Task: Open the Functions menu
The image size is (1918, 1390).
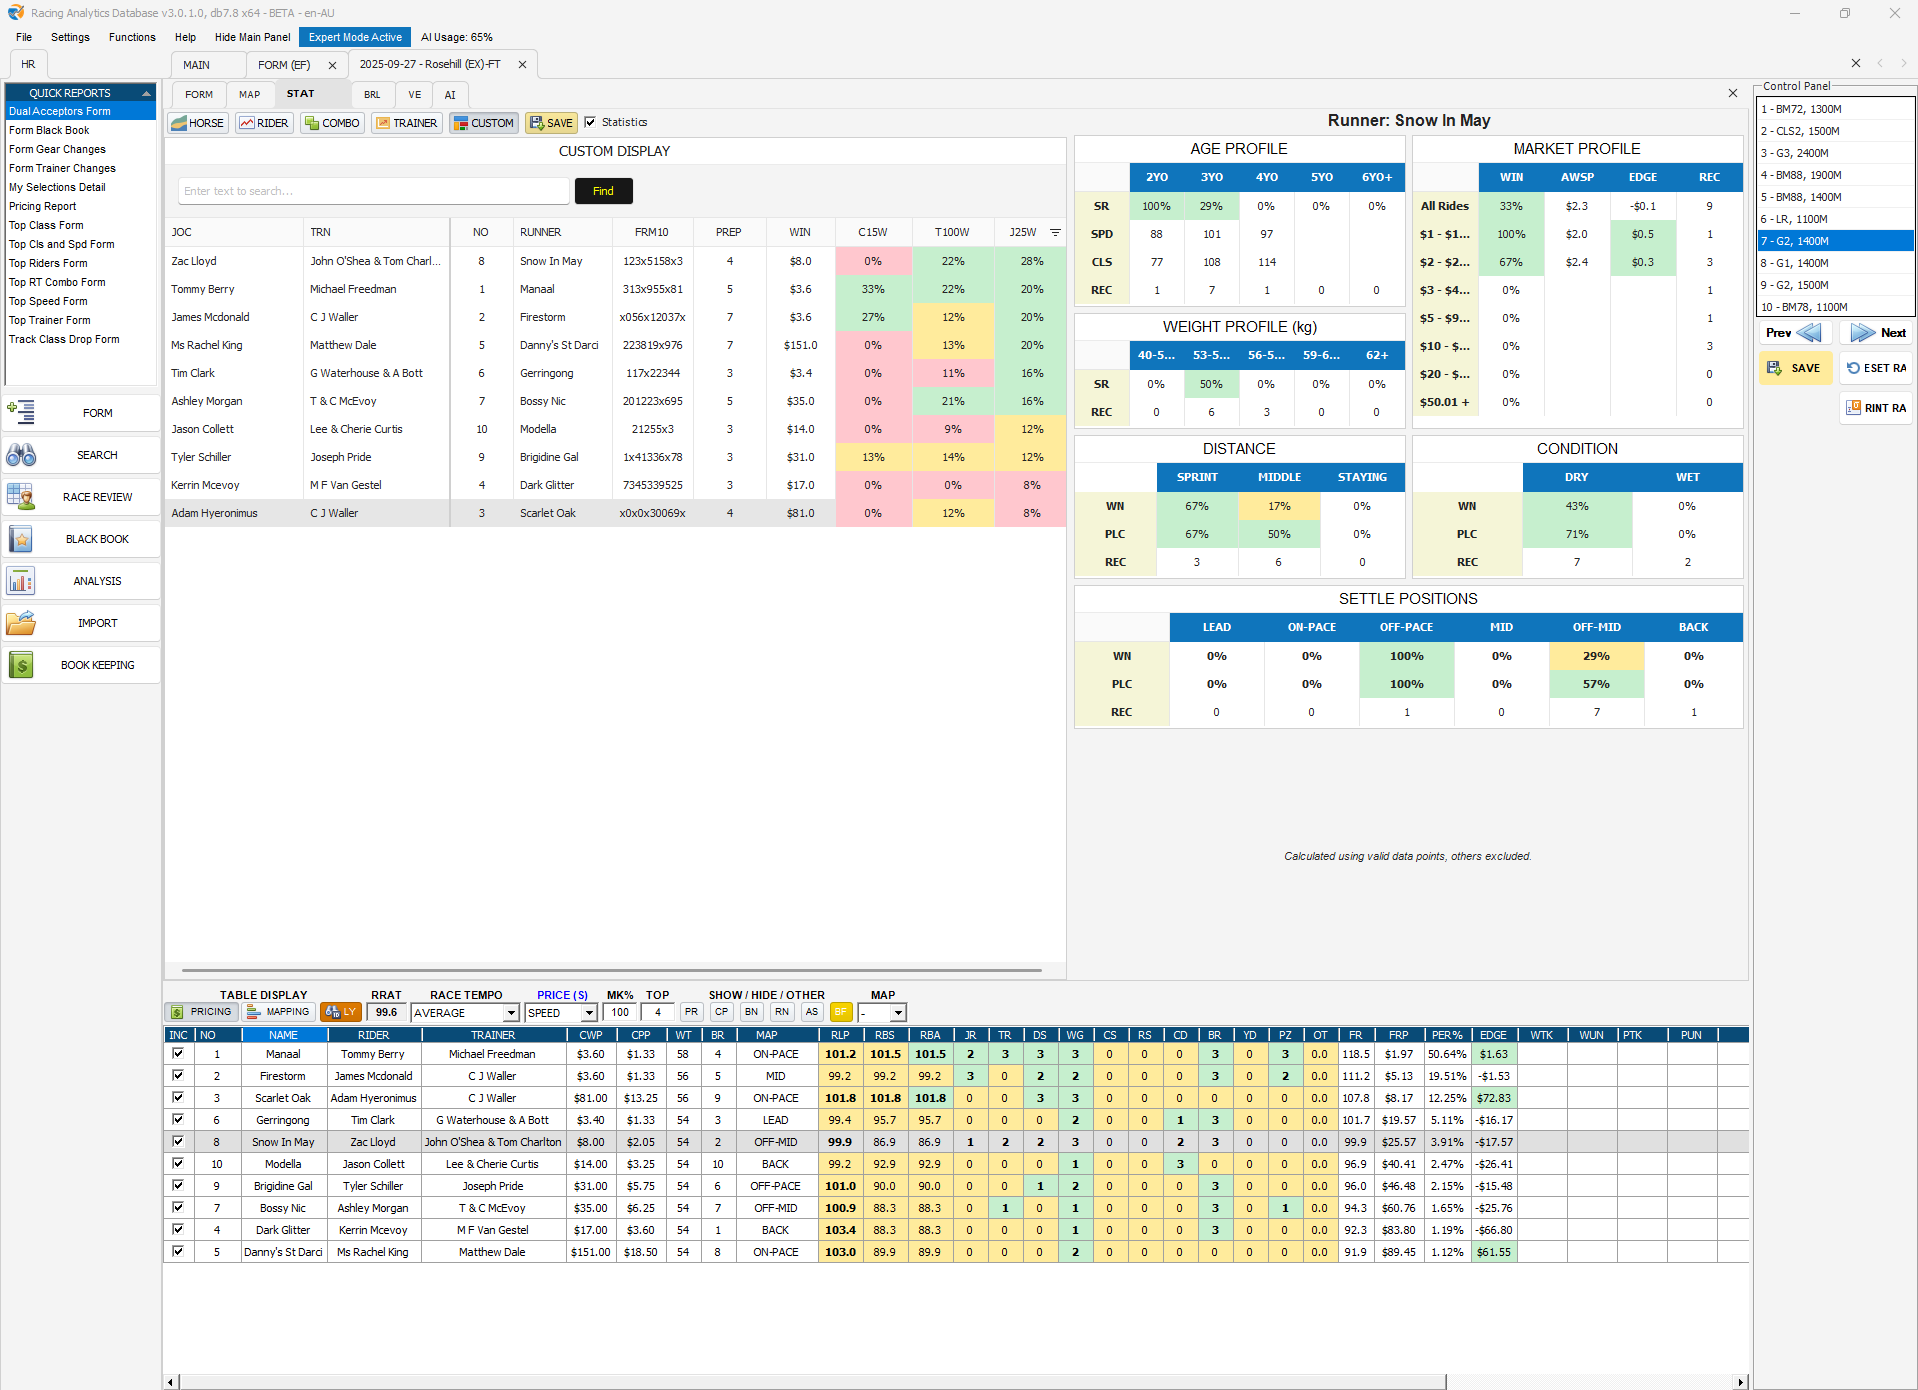Action: coord(132,37)
